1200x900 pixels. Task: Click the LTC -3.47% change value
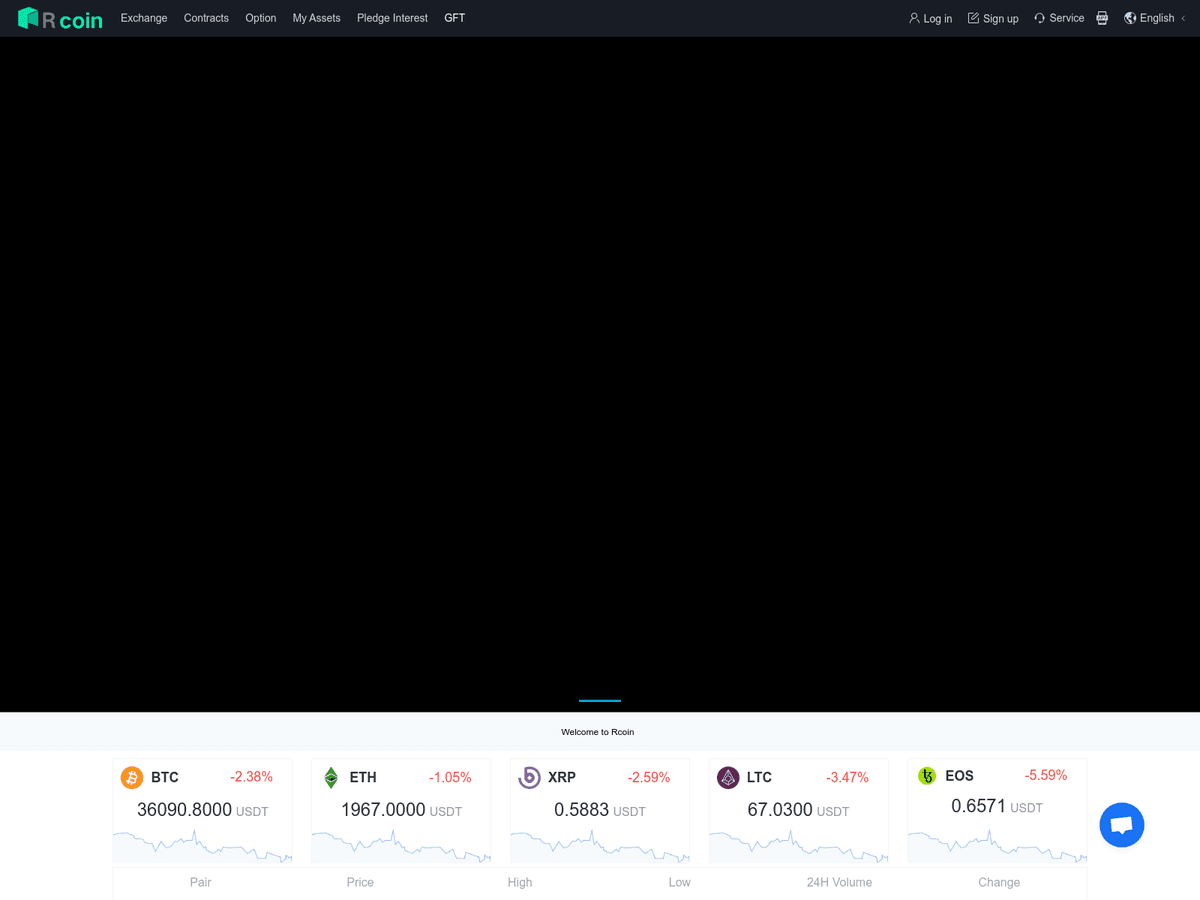click(847, 777)
